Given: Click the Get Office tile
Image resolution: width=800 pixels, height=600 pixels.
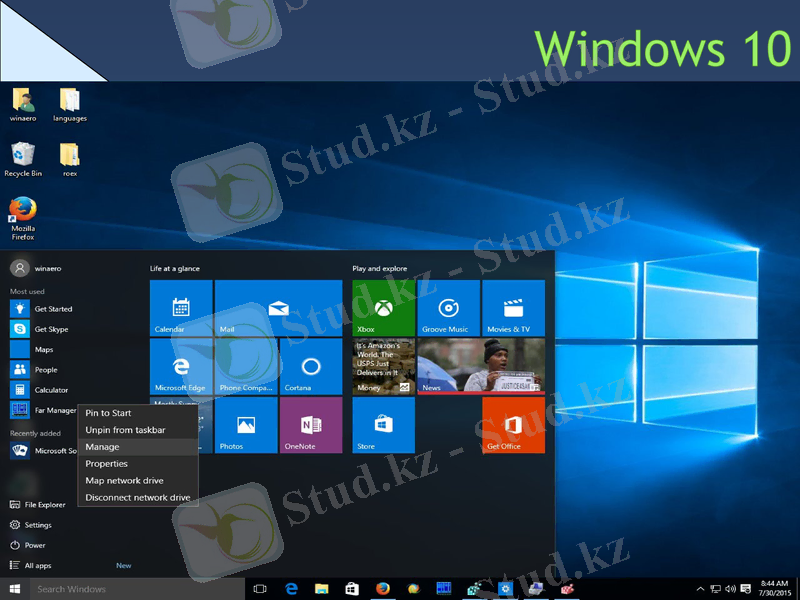Looking at the screenshot, I should pyautogui.click(x=513, y=425).
